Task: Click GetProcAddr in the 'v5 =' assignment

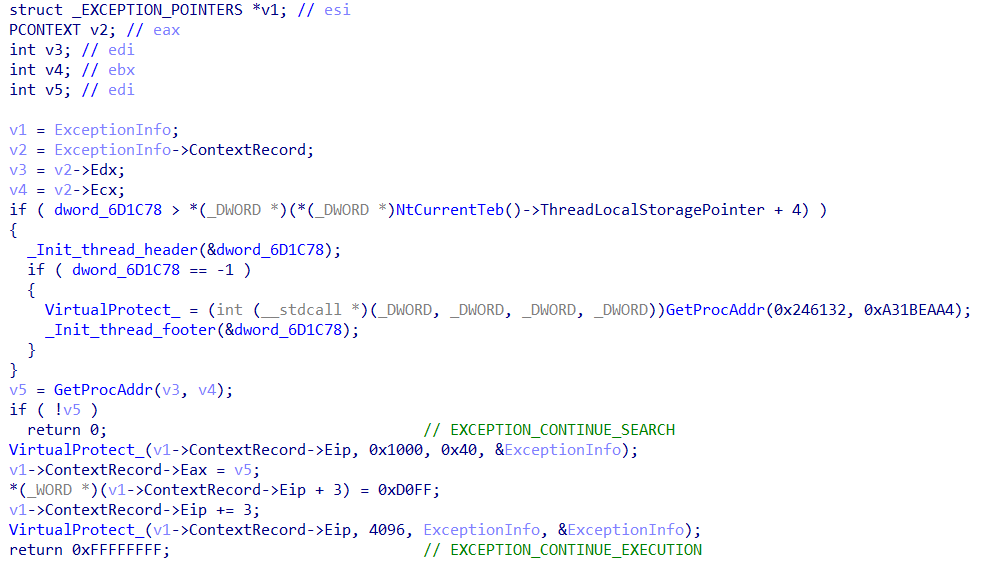Action: (x=103, y=390)
